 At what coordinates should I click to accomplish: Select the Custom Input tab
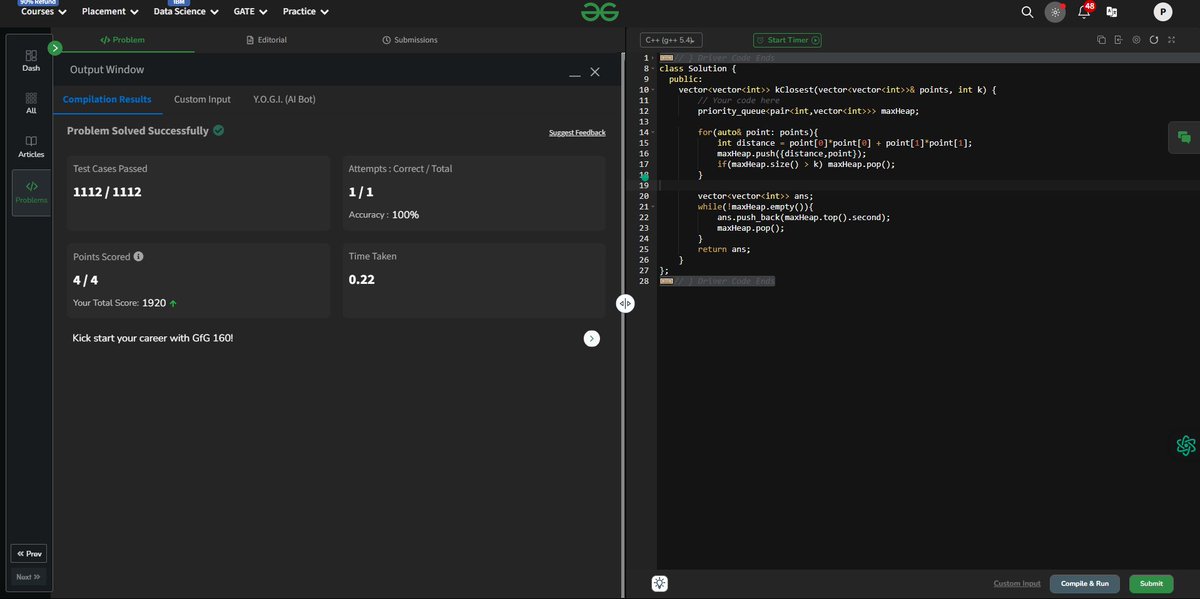pos(202,99)
